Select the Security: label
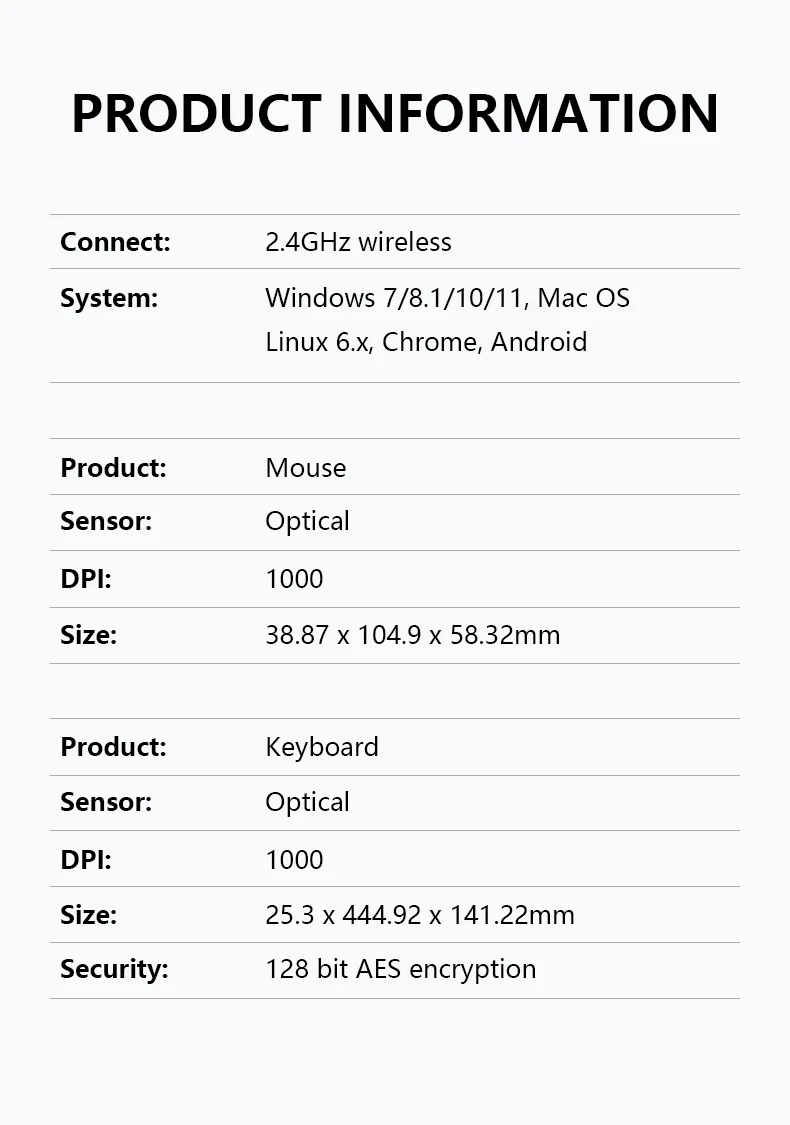Screen dimensions: 790x1125 (114, 969)
